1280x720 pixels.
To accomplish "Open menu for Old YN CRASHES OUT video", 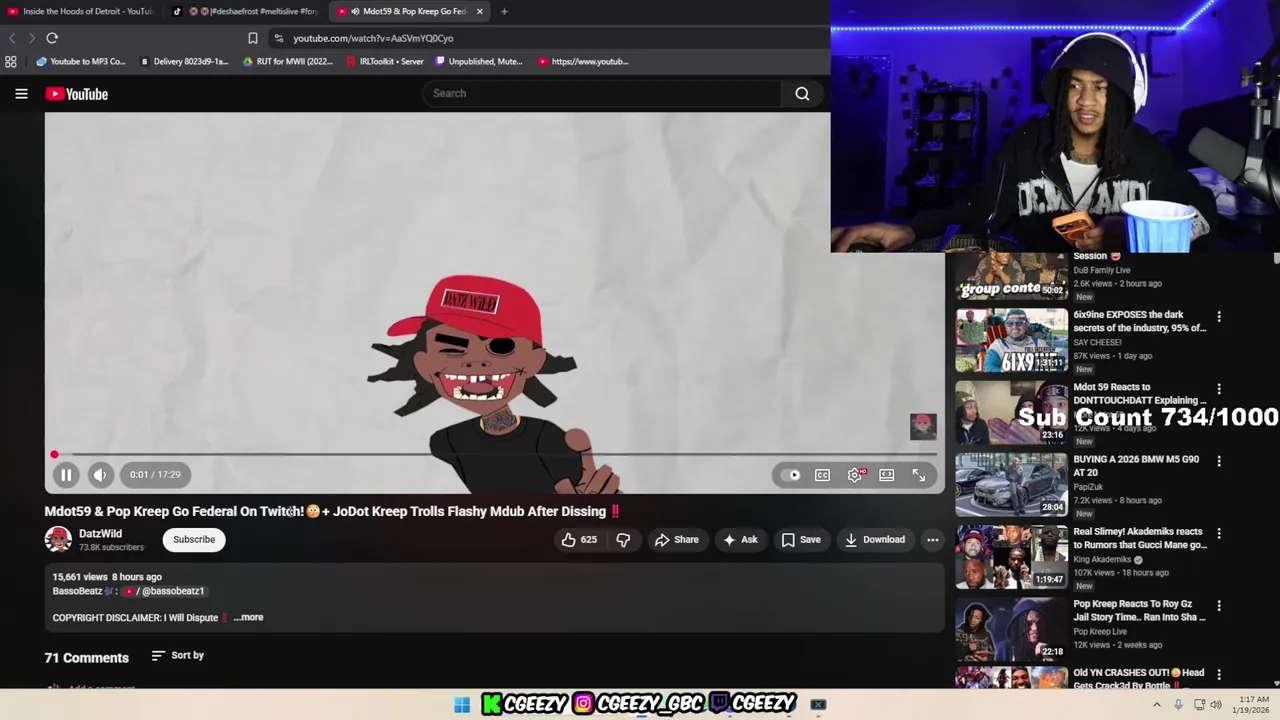I will (x=1218, y=676).
